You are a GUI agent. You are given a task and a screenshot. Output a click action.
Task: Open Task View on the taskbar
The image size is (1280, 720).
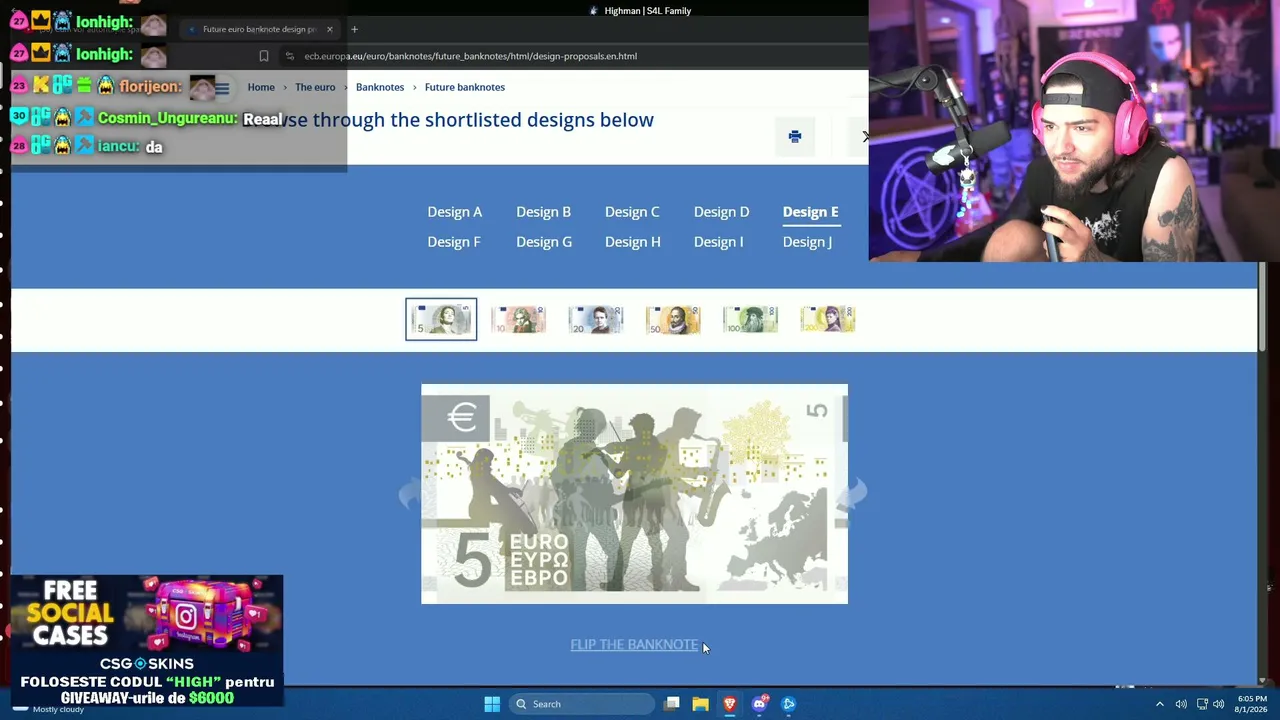pos(672,704)
